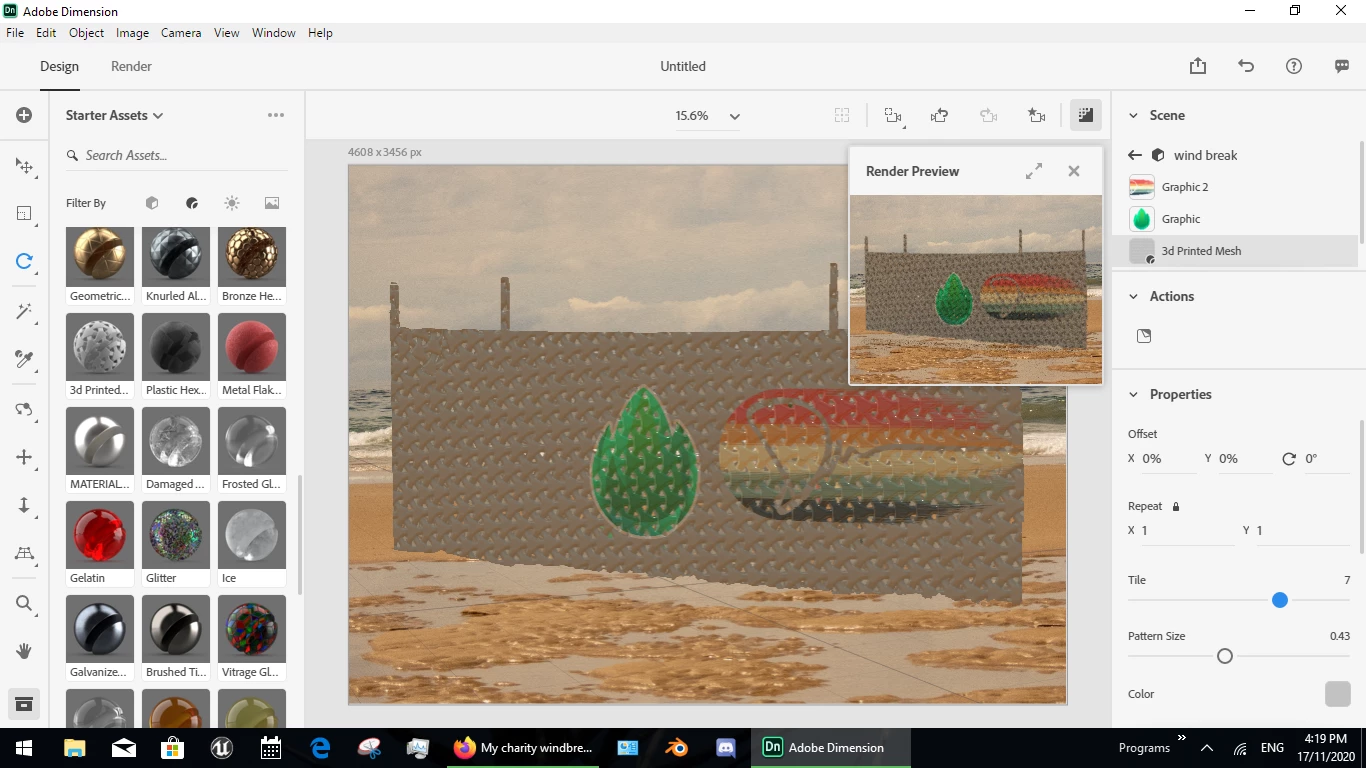Choose the Zoom magnifier tool
This screenshot has width=1366, height=768.
[24, 603]
